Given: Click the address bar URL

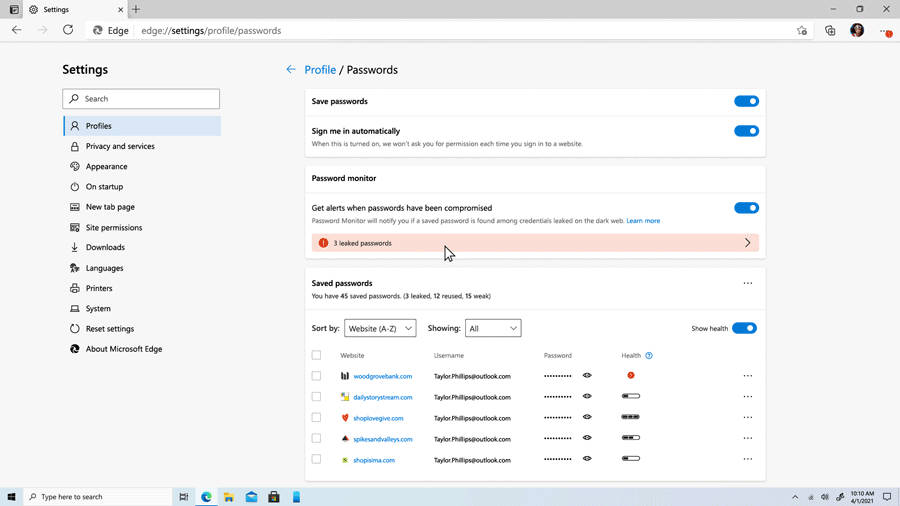Looking at the screenshot, I should click(x=211, y=30).
